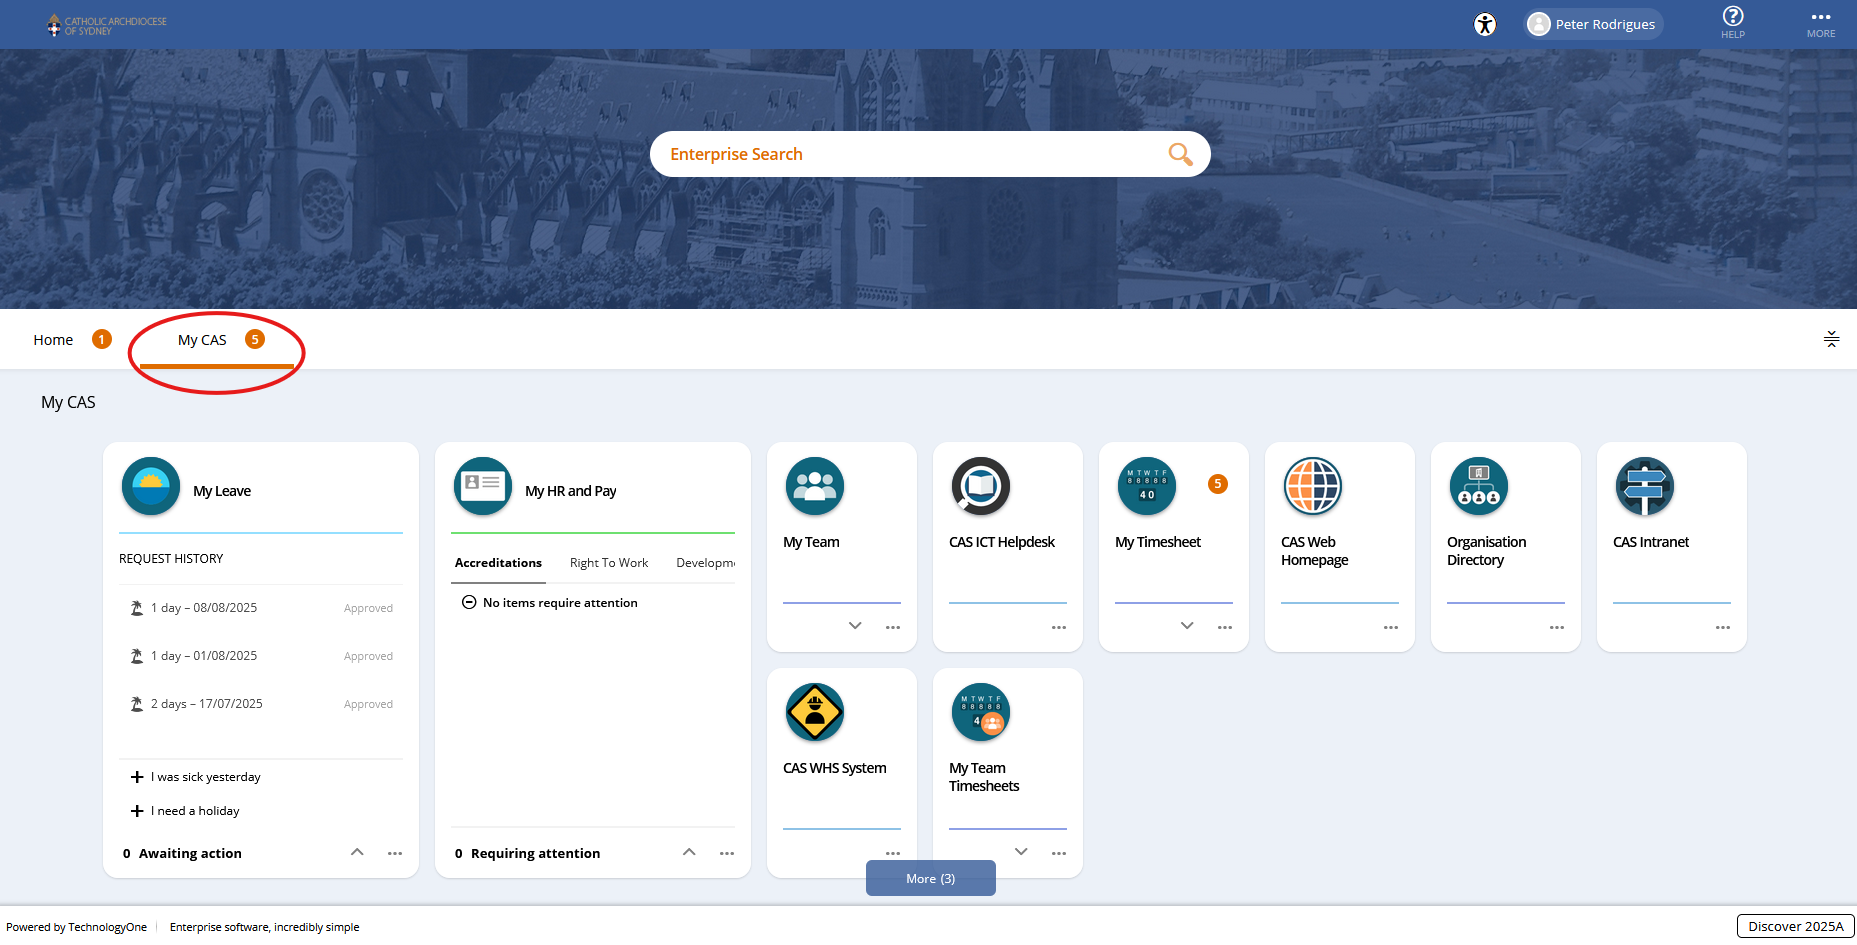Click the CAS Intranet signpost icon

(x=1645, y=487)
